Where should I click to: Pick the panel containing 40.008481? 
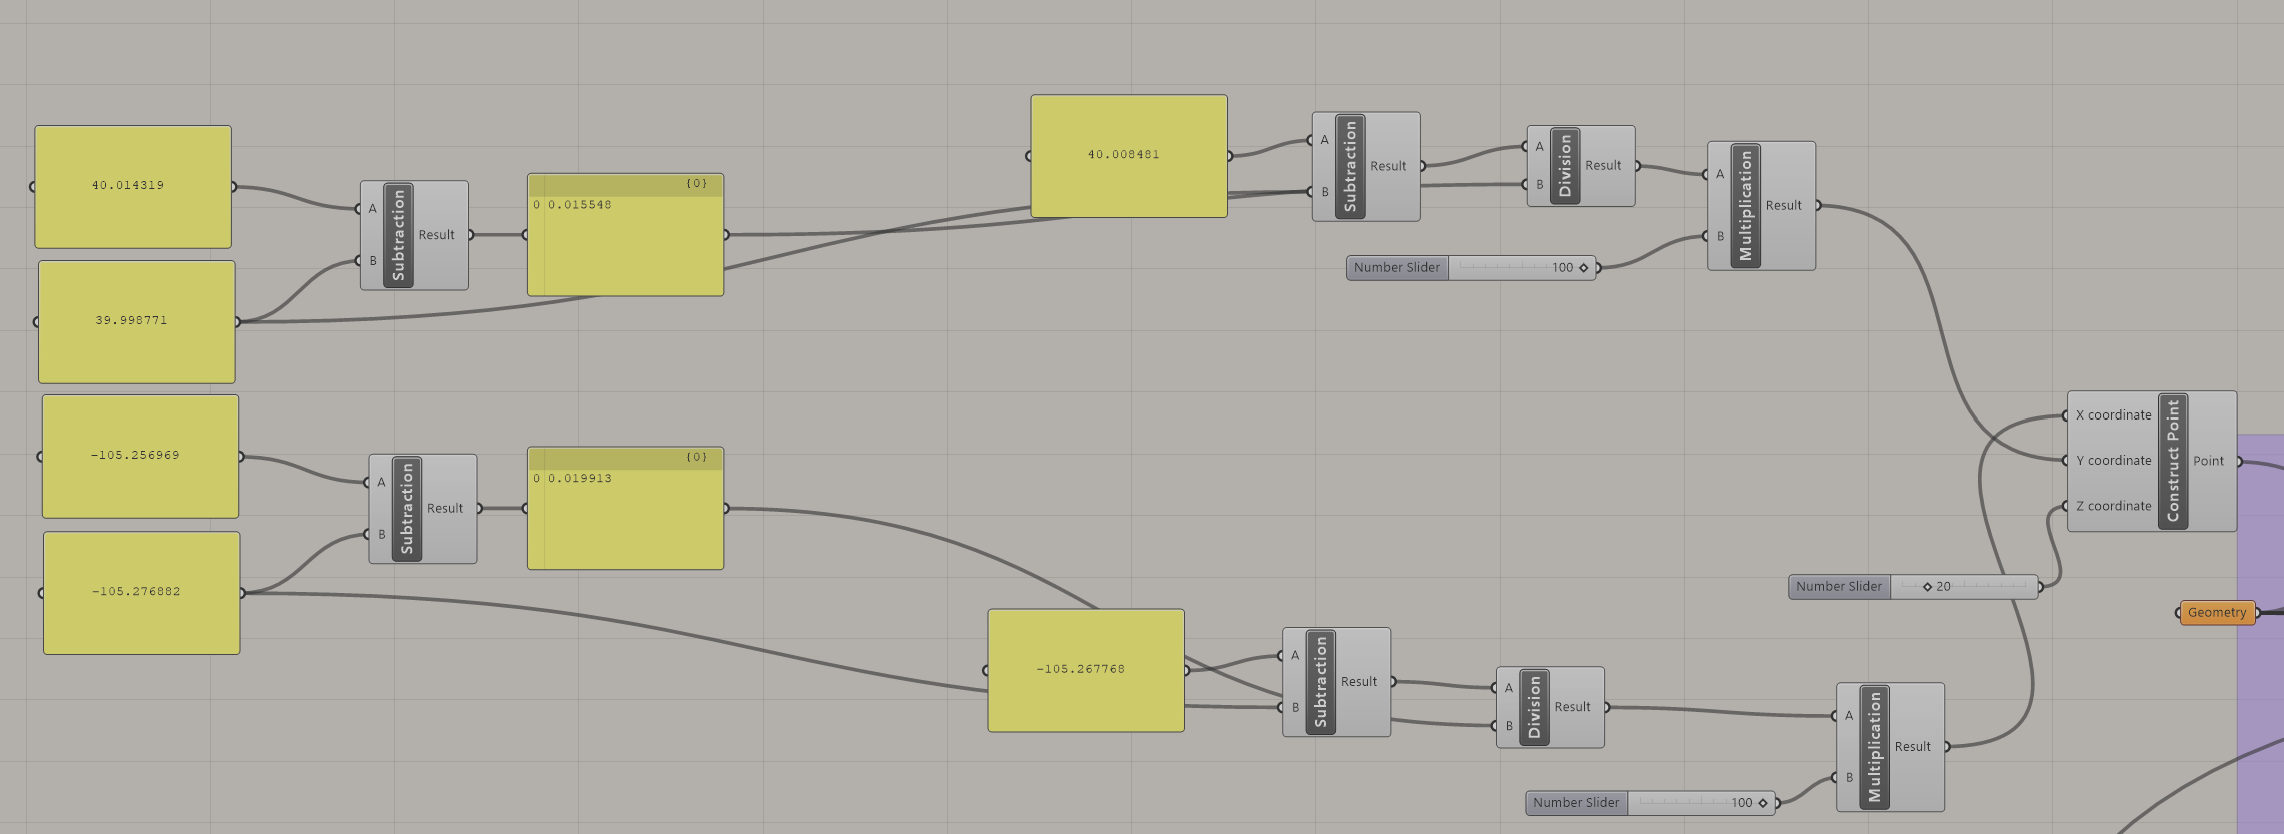tap(1129, 156)
